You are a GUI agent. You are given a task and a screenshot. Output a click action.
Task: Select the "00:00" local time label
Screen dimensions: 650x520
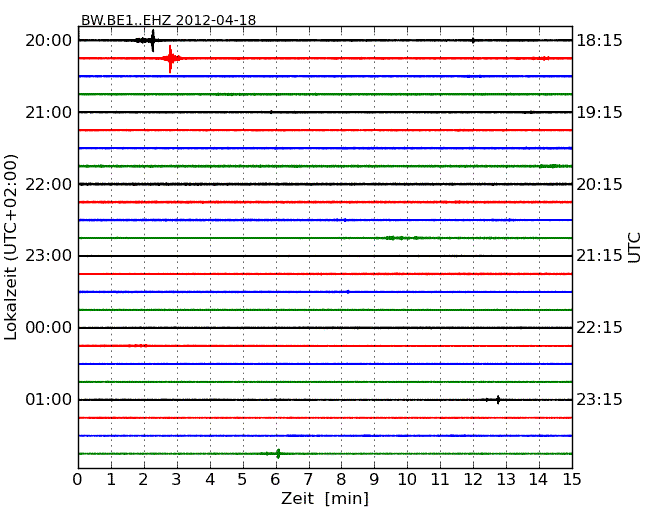(x=49, y=328)
